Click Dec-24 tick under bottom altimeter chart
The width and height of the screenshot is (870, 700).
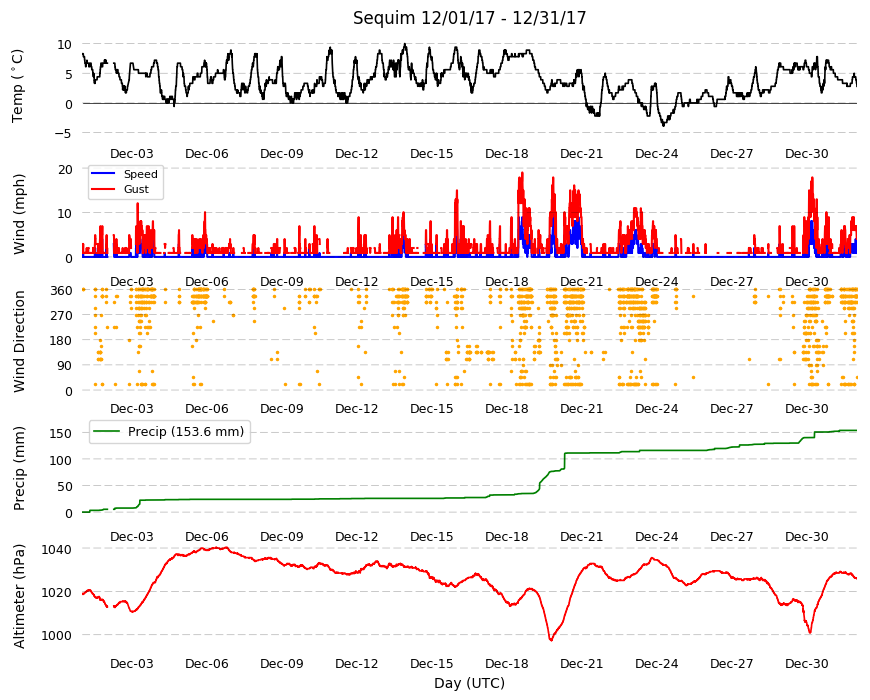[x=656, y=663]
